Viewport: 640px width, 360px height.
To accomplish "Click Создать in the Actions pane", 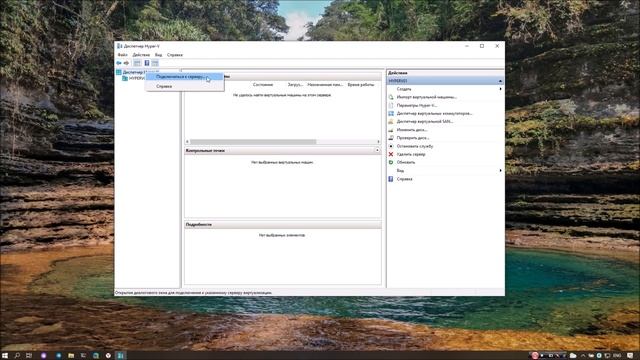I will pos(404,89).
